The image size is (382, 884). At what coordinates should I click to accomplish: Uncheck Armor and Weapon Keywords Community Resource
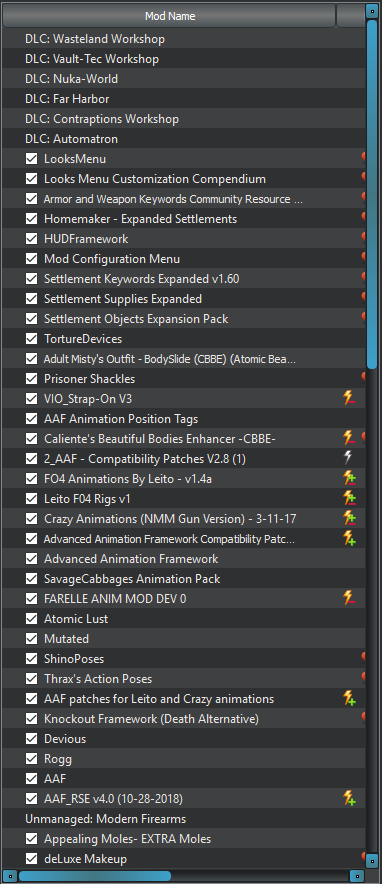point(32,199)
